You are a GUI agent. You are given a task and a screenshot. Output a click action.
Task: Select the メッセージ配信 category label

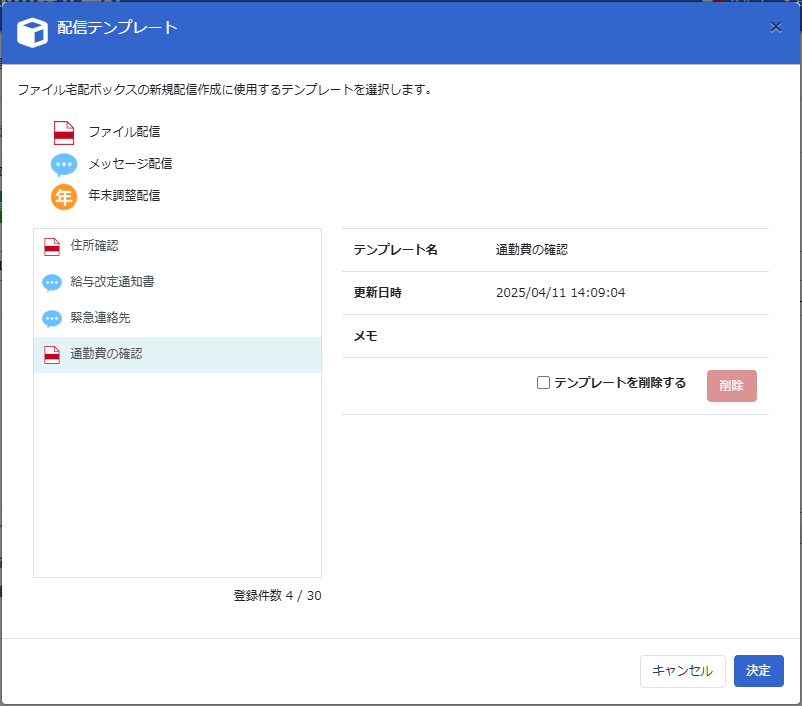click(130, 164)
